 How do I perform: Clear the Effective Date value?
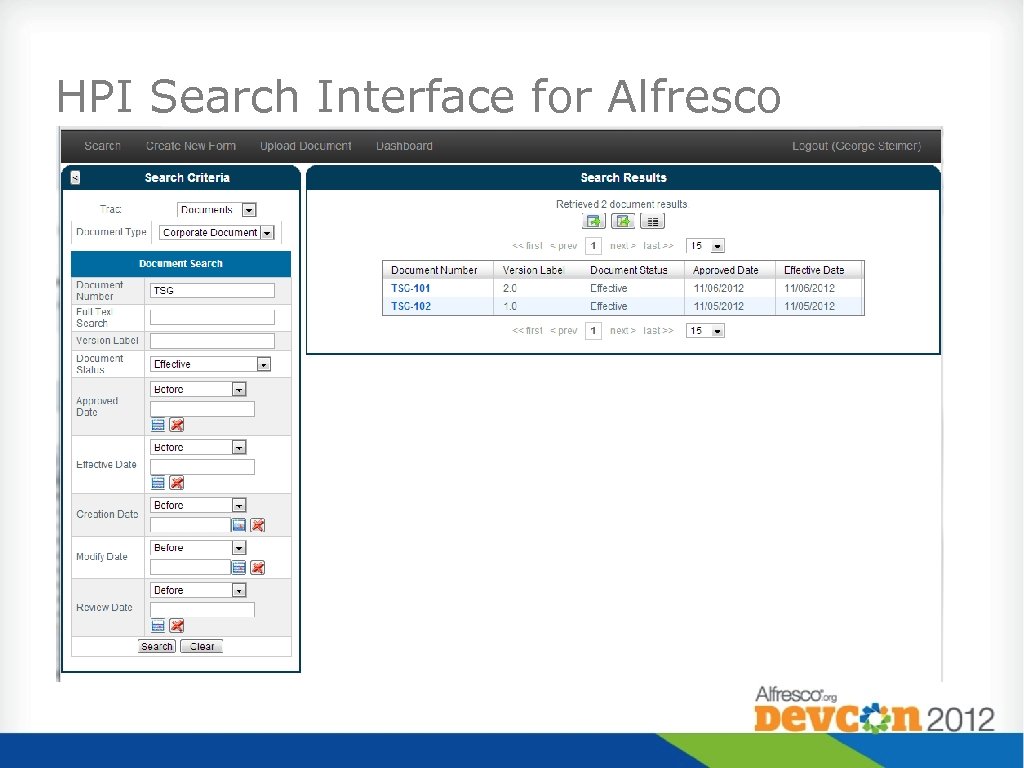pyautogui.click(x=176, y=483)
